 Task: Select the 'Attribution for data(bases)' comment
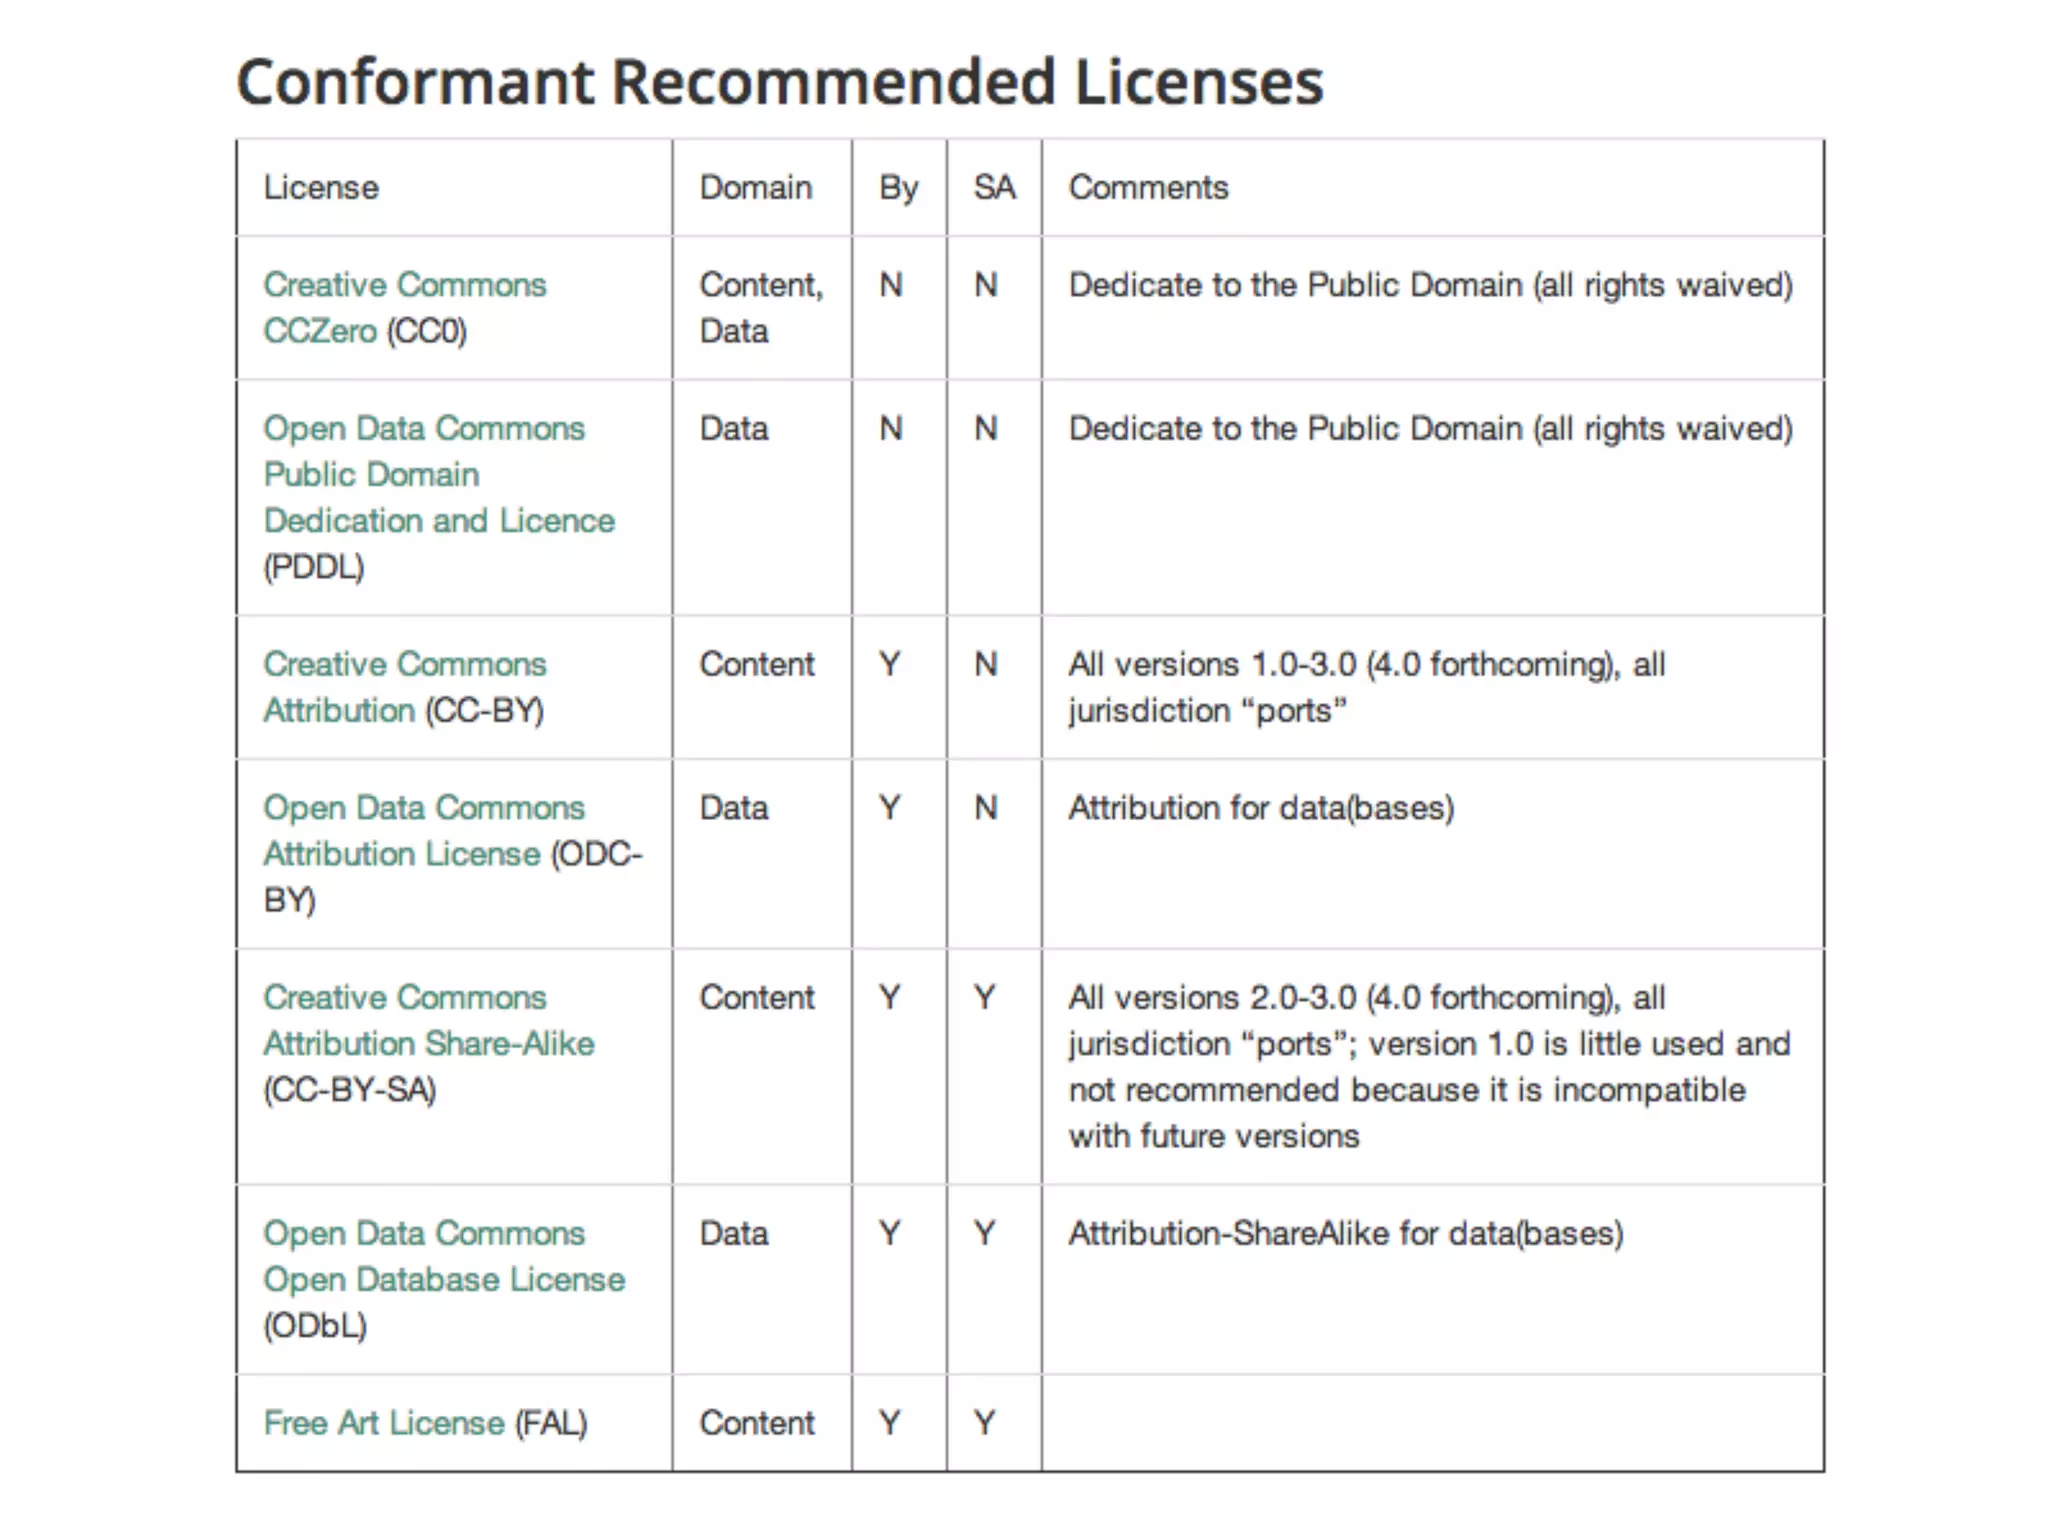pos(1261,808)
